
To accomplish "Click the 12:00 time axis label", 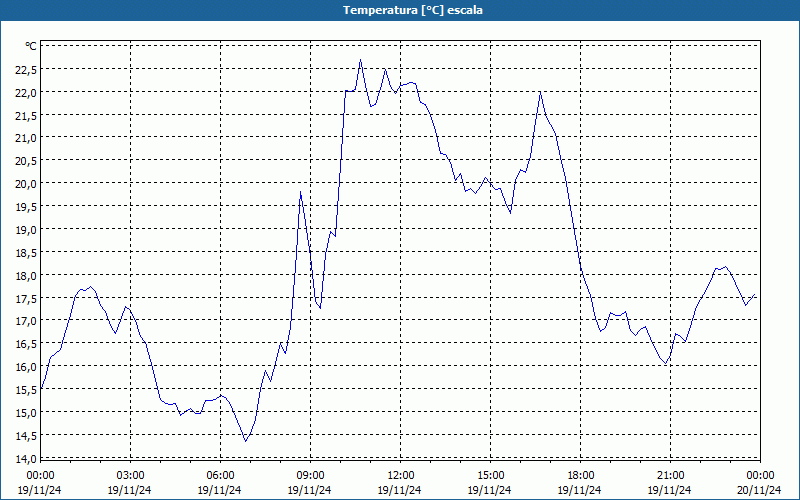I will pos(401,476).
